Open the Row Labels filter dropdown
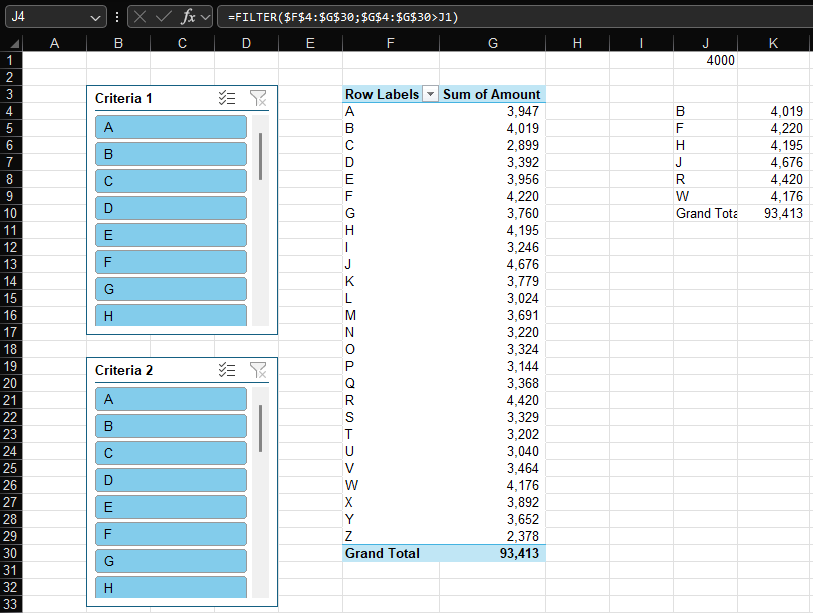This screenshot has height=613, width=813. click(x=430, y=94)
